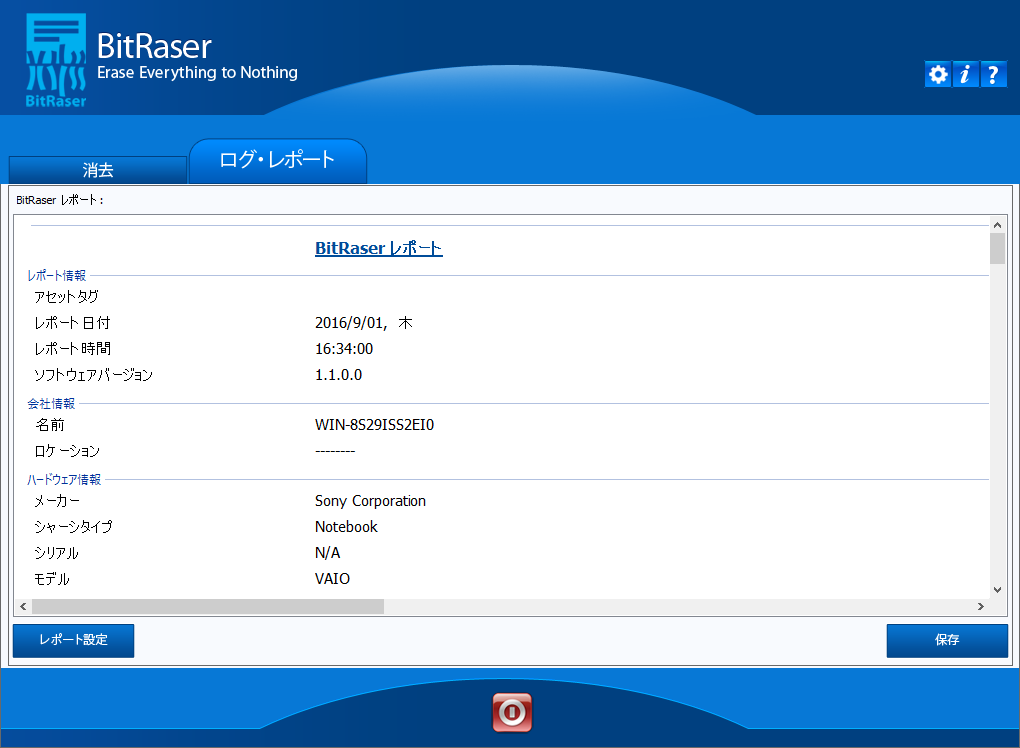Click the BitRaser logo in the header
Image resolution: width=1020 pixels, height=748 pixels.
click(56, 60)
